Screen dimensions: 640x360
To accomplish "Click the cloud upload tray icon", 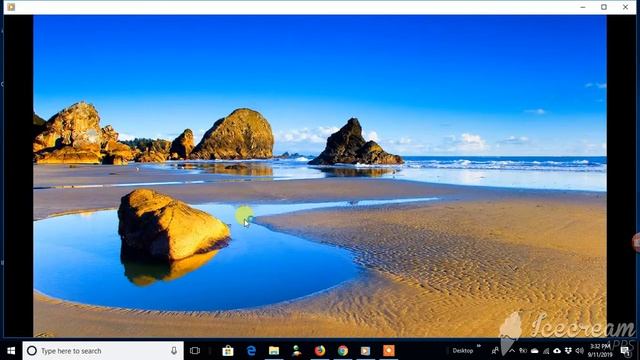I will (557, 351).
